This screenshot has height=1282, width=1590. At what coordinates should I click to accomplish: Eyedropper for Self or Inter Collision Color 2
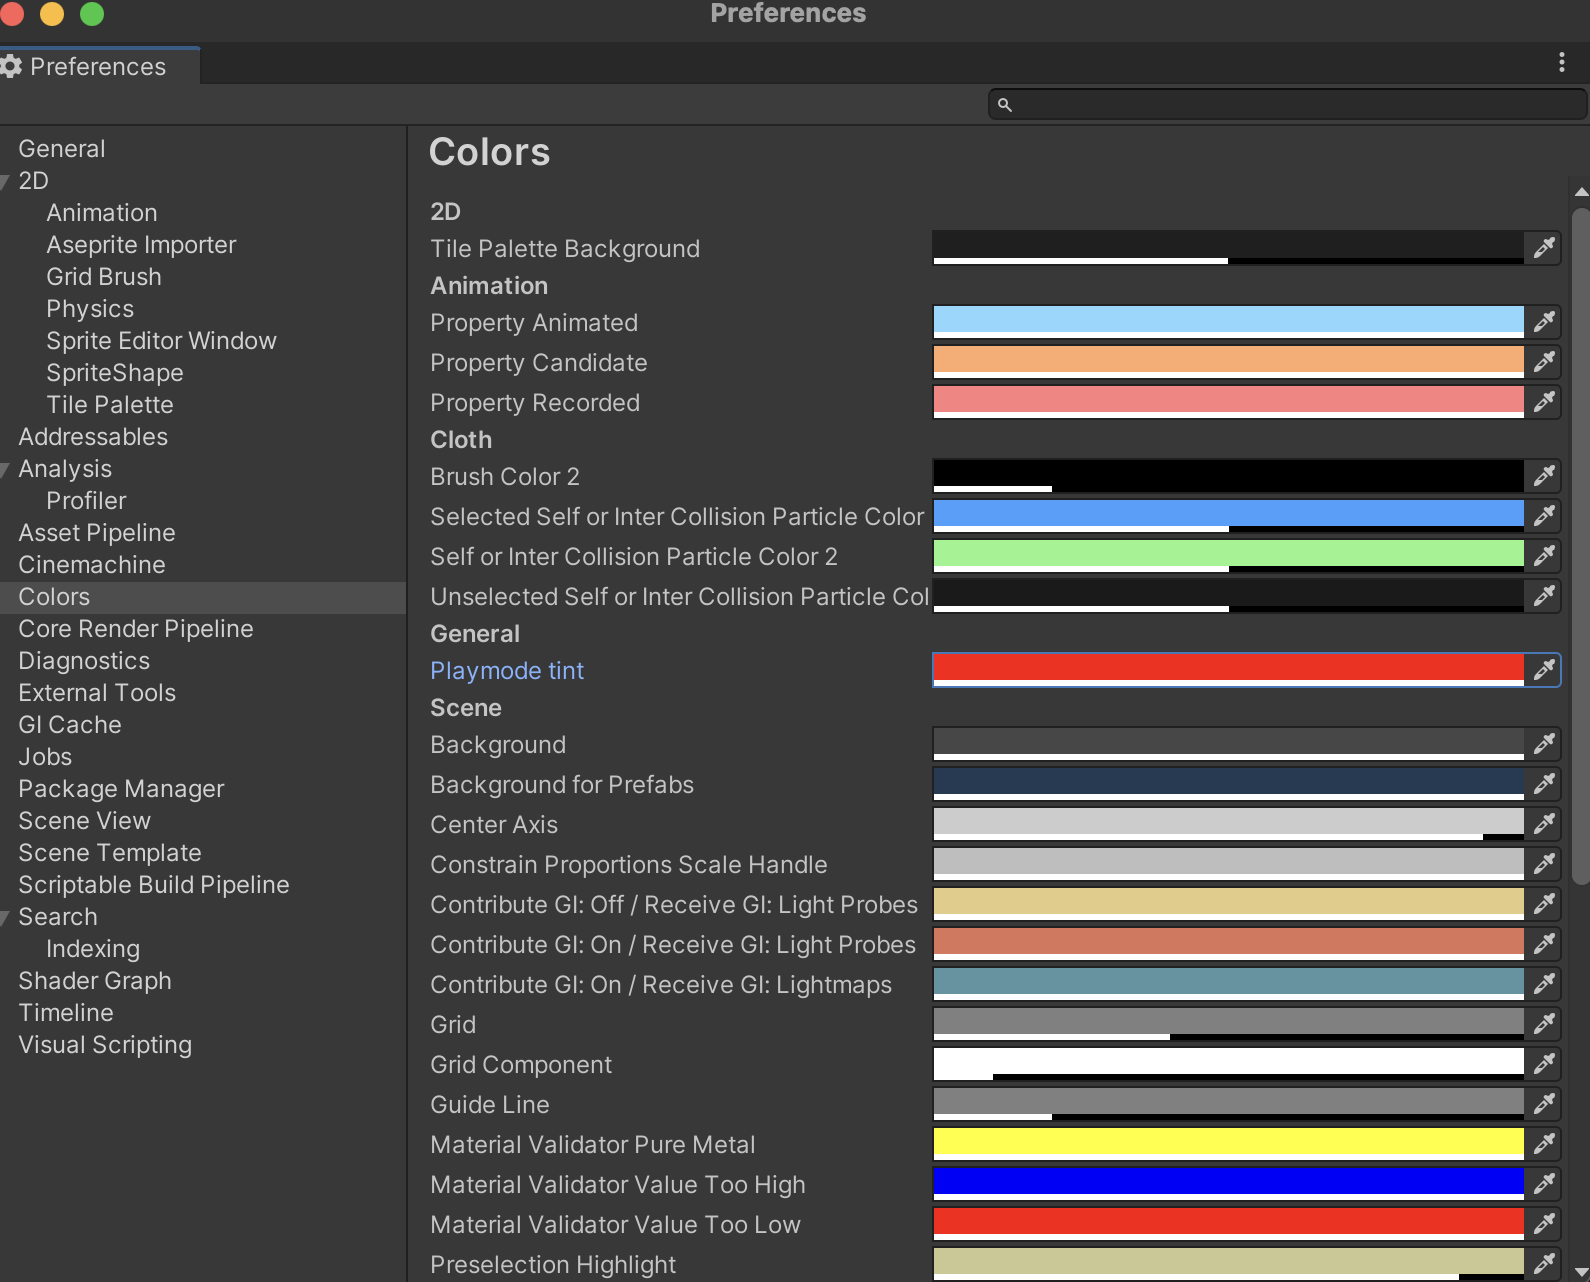pos(1544,556)
